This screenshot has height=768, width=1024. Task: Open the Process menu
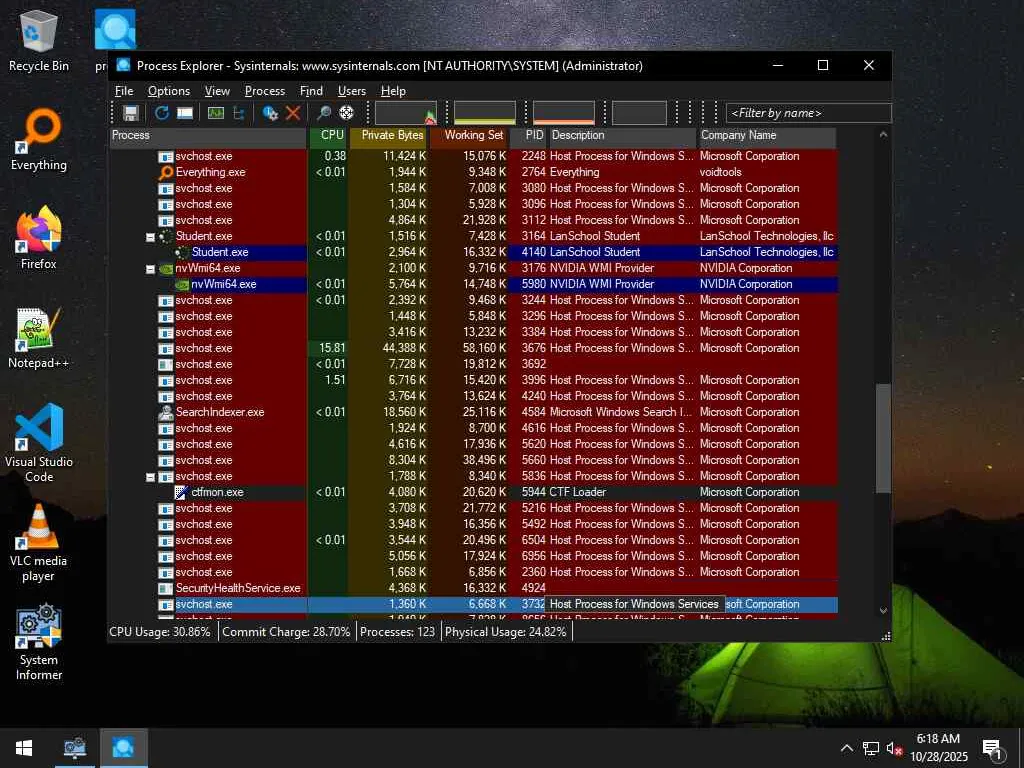coord(264,91)
